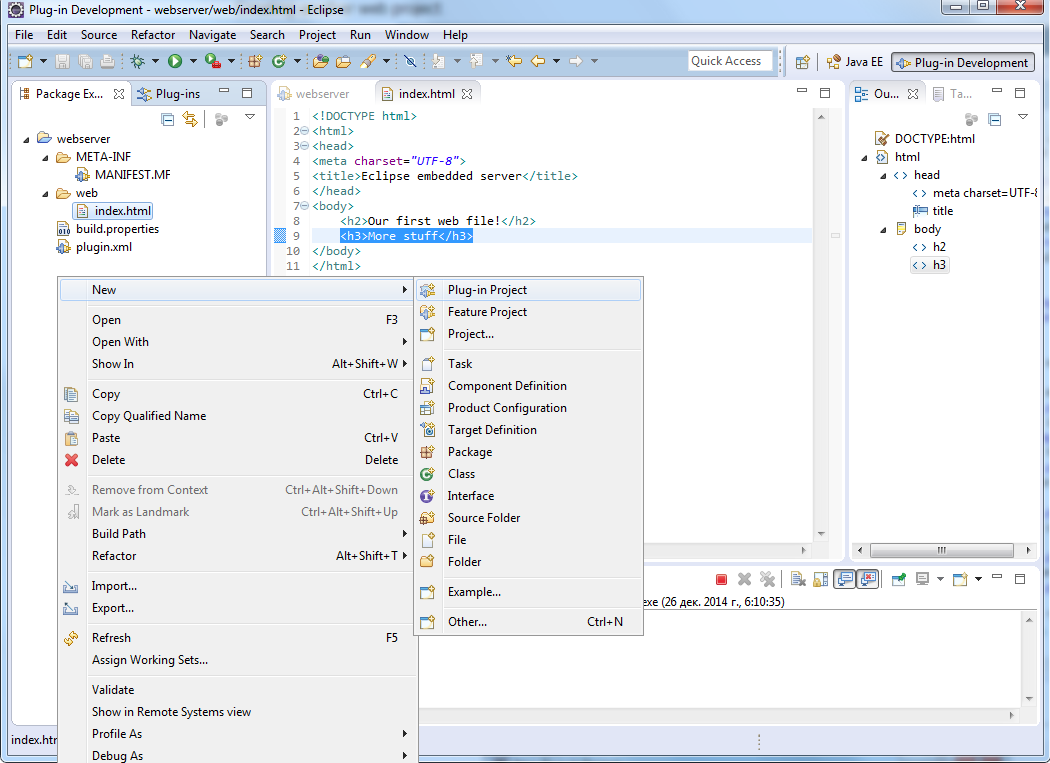1050x763 pixels.
Task: Click the Save toolbar icon
Action: point(62,62)
